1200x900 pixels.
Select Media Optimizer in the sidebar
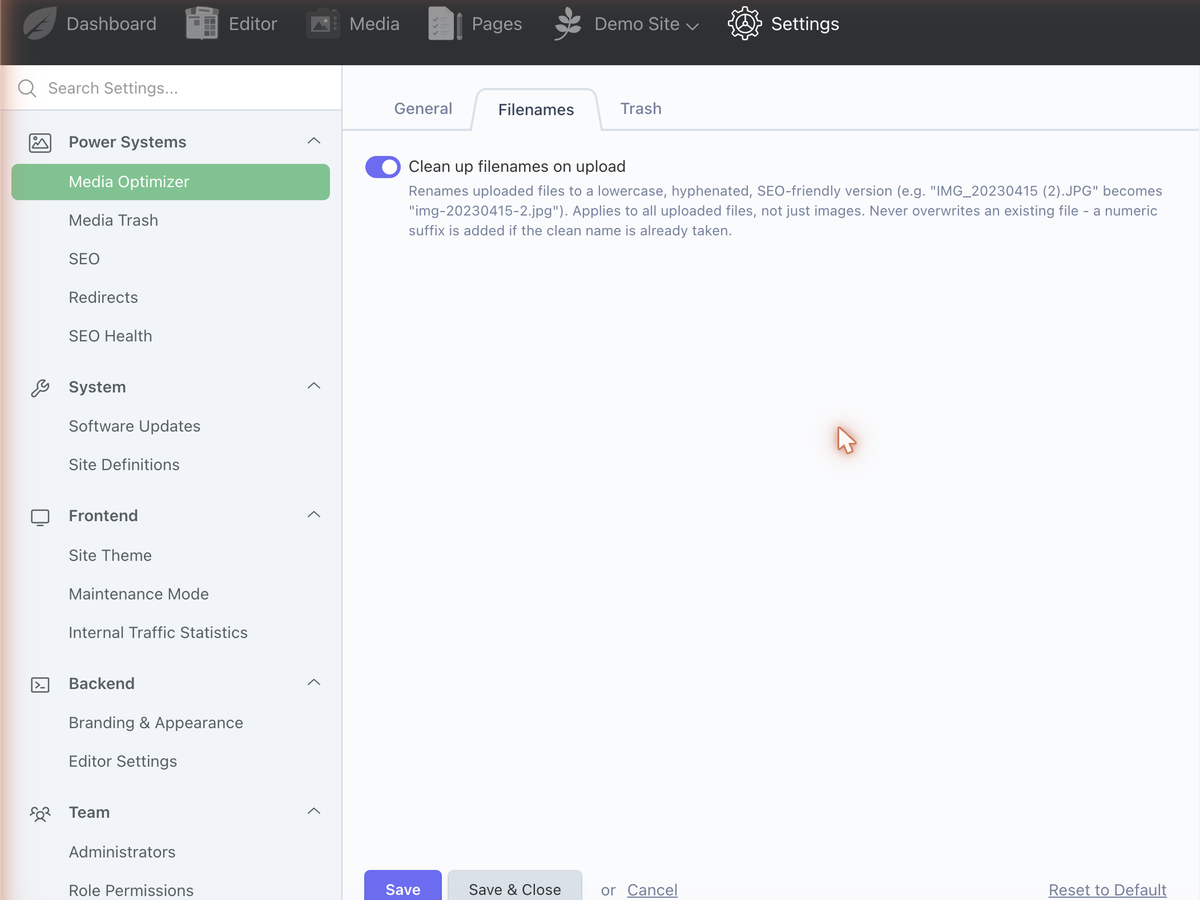coord(171,182)
